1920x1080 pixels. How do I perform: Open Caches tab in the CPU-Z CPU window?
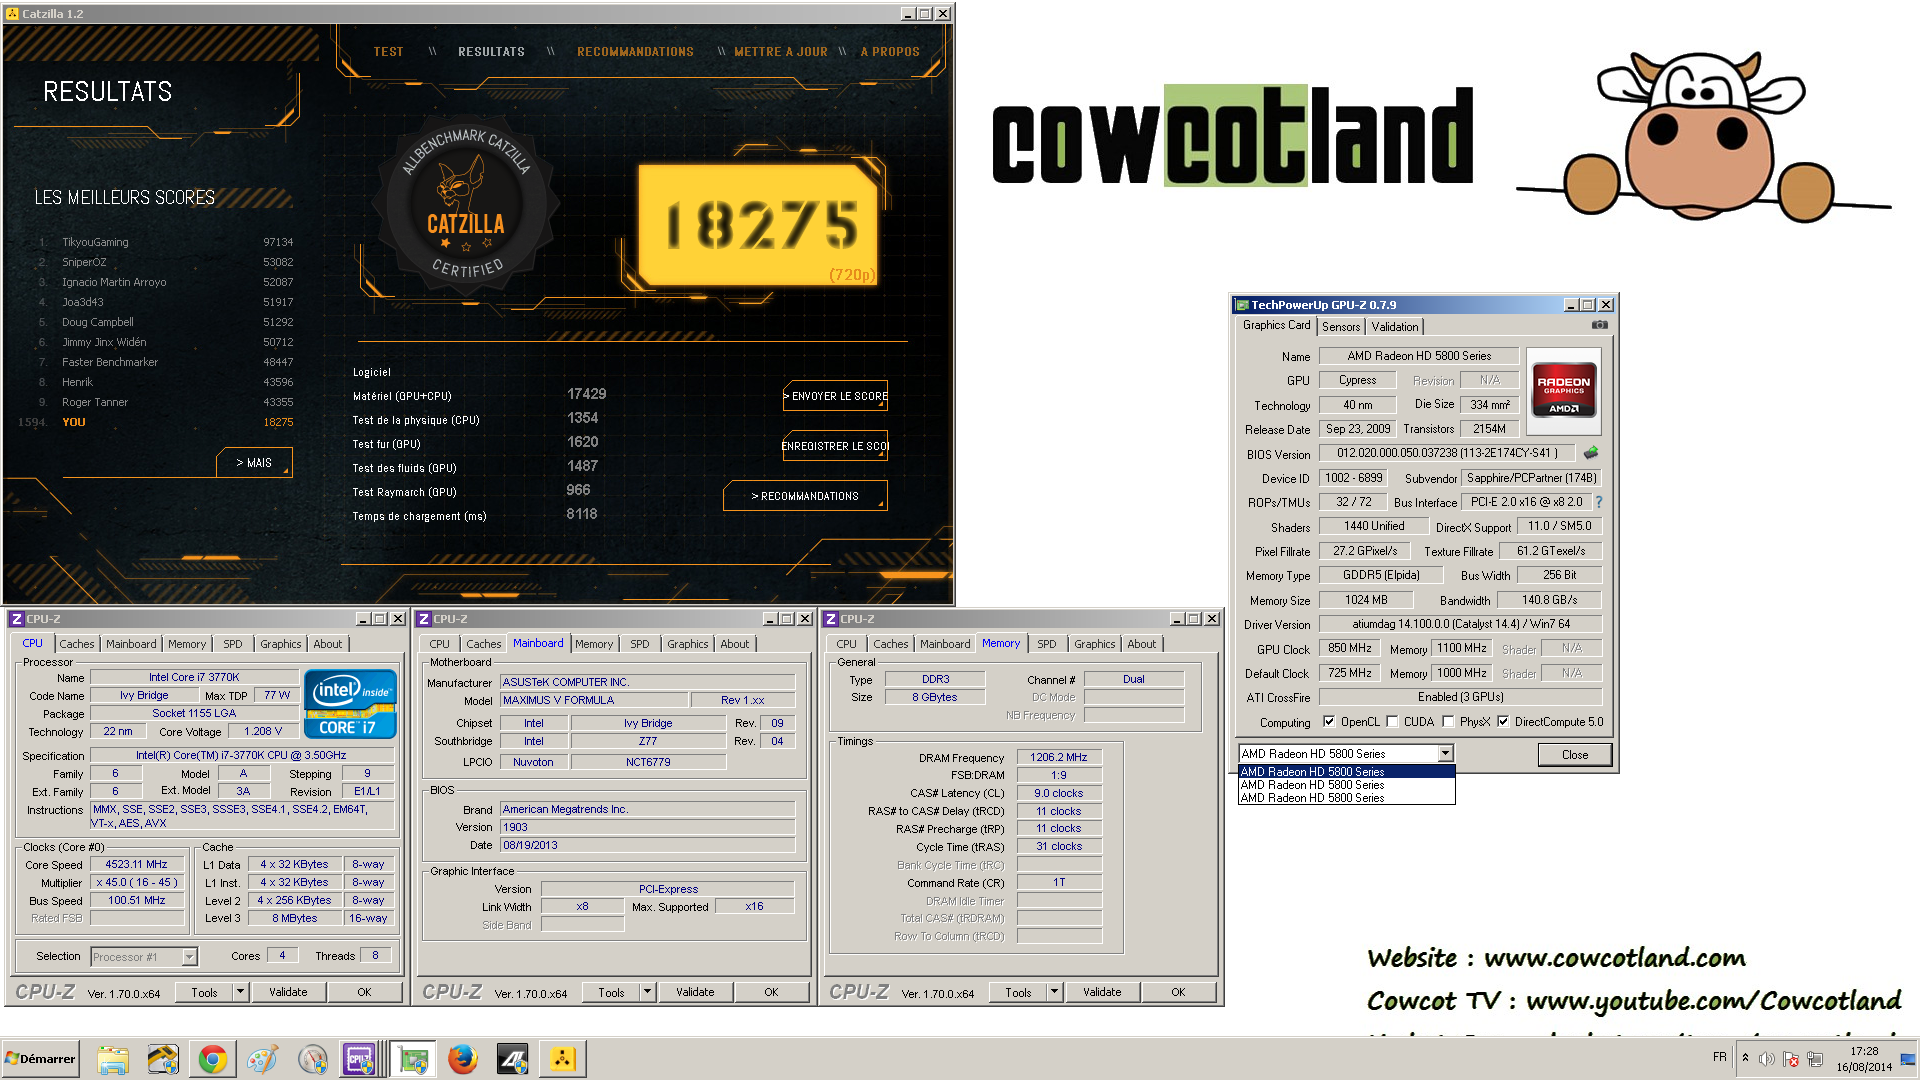click(76, 644)
